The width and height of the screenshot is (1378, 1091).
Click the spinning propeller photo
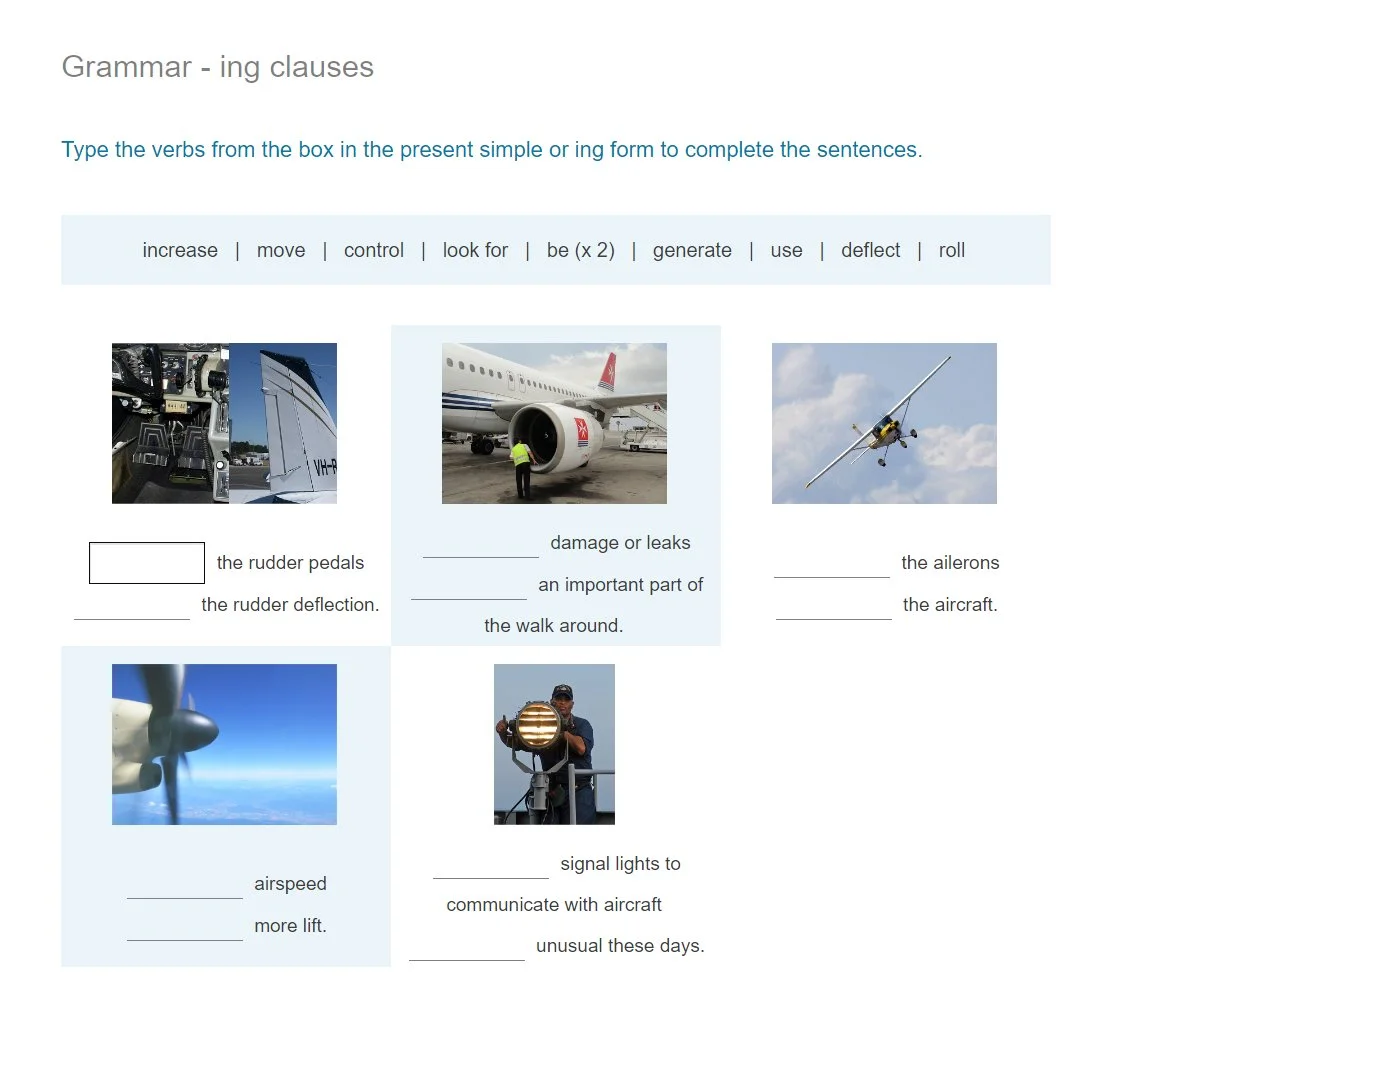tap(224, 744)
